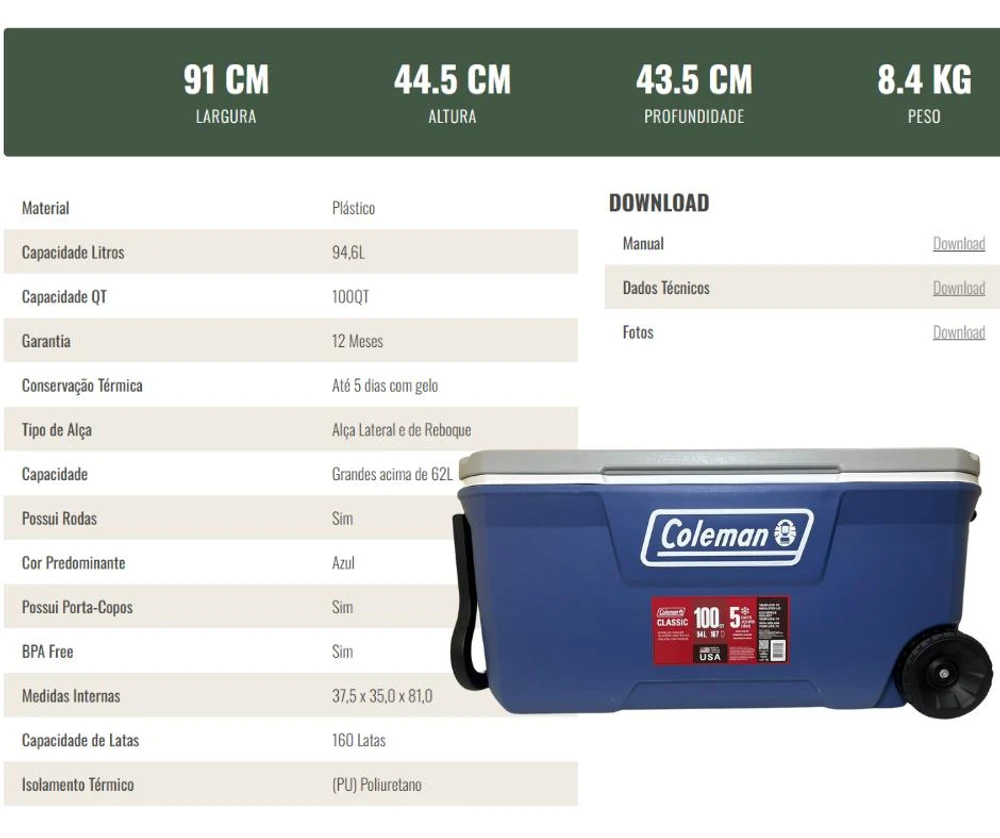Click the 'Grandes acima de 62L' value
The height and width of the screenshot is (838, 1000).
pos(392,474)
